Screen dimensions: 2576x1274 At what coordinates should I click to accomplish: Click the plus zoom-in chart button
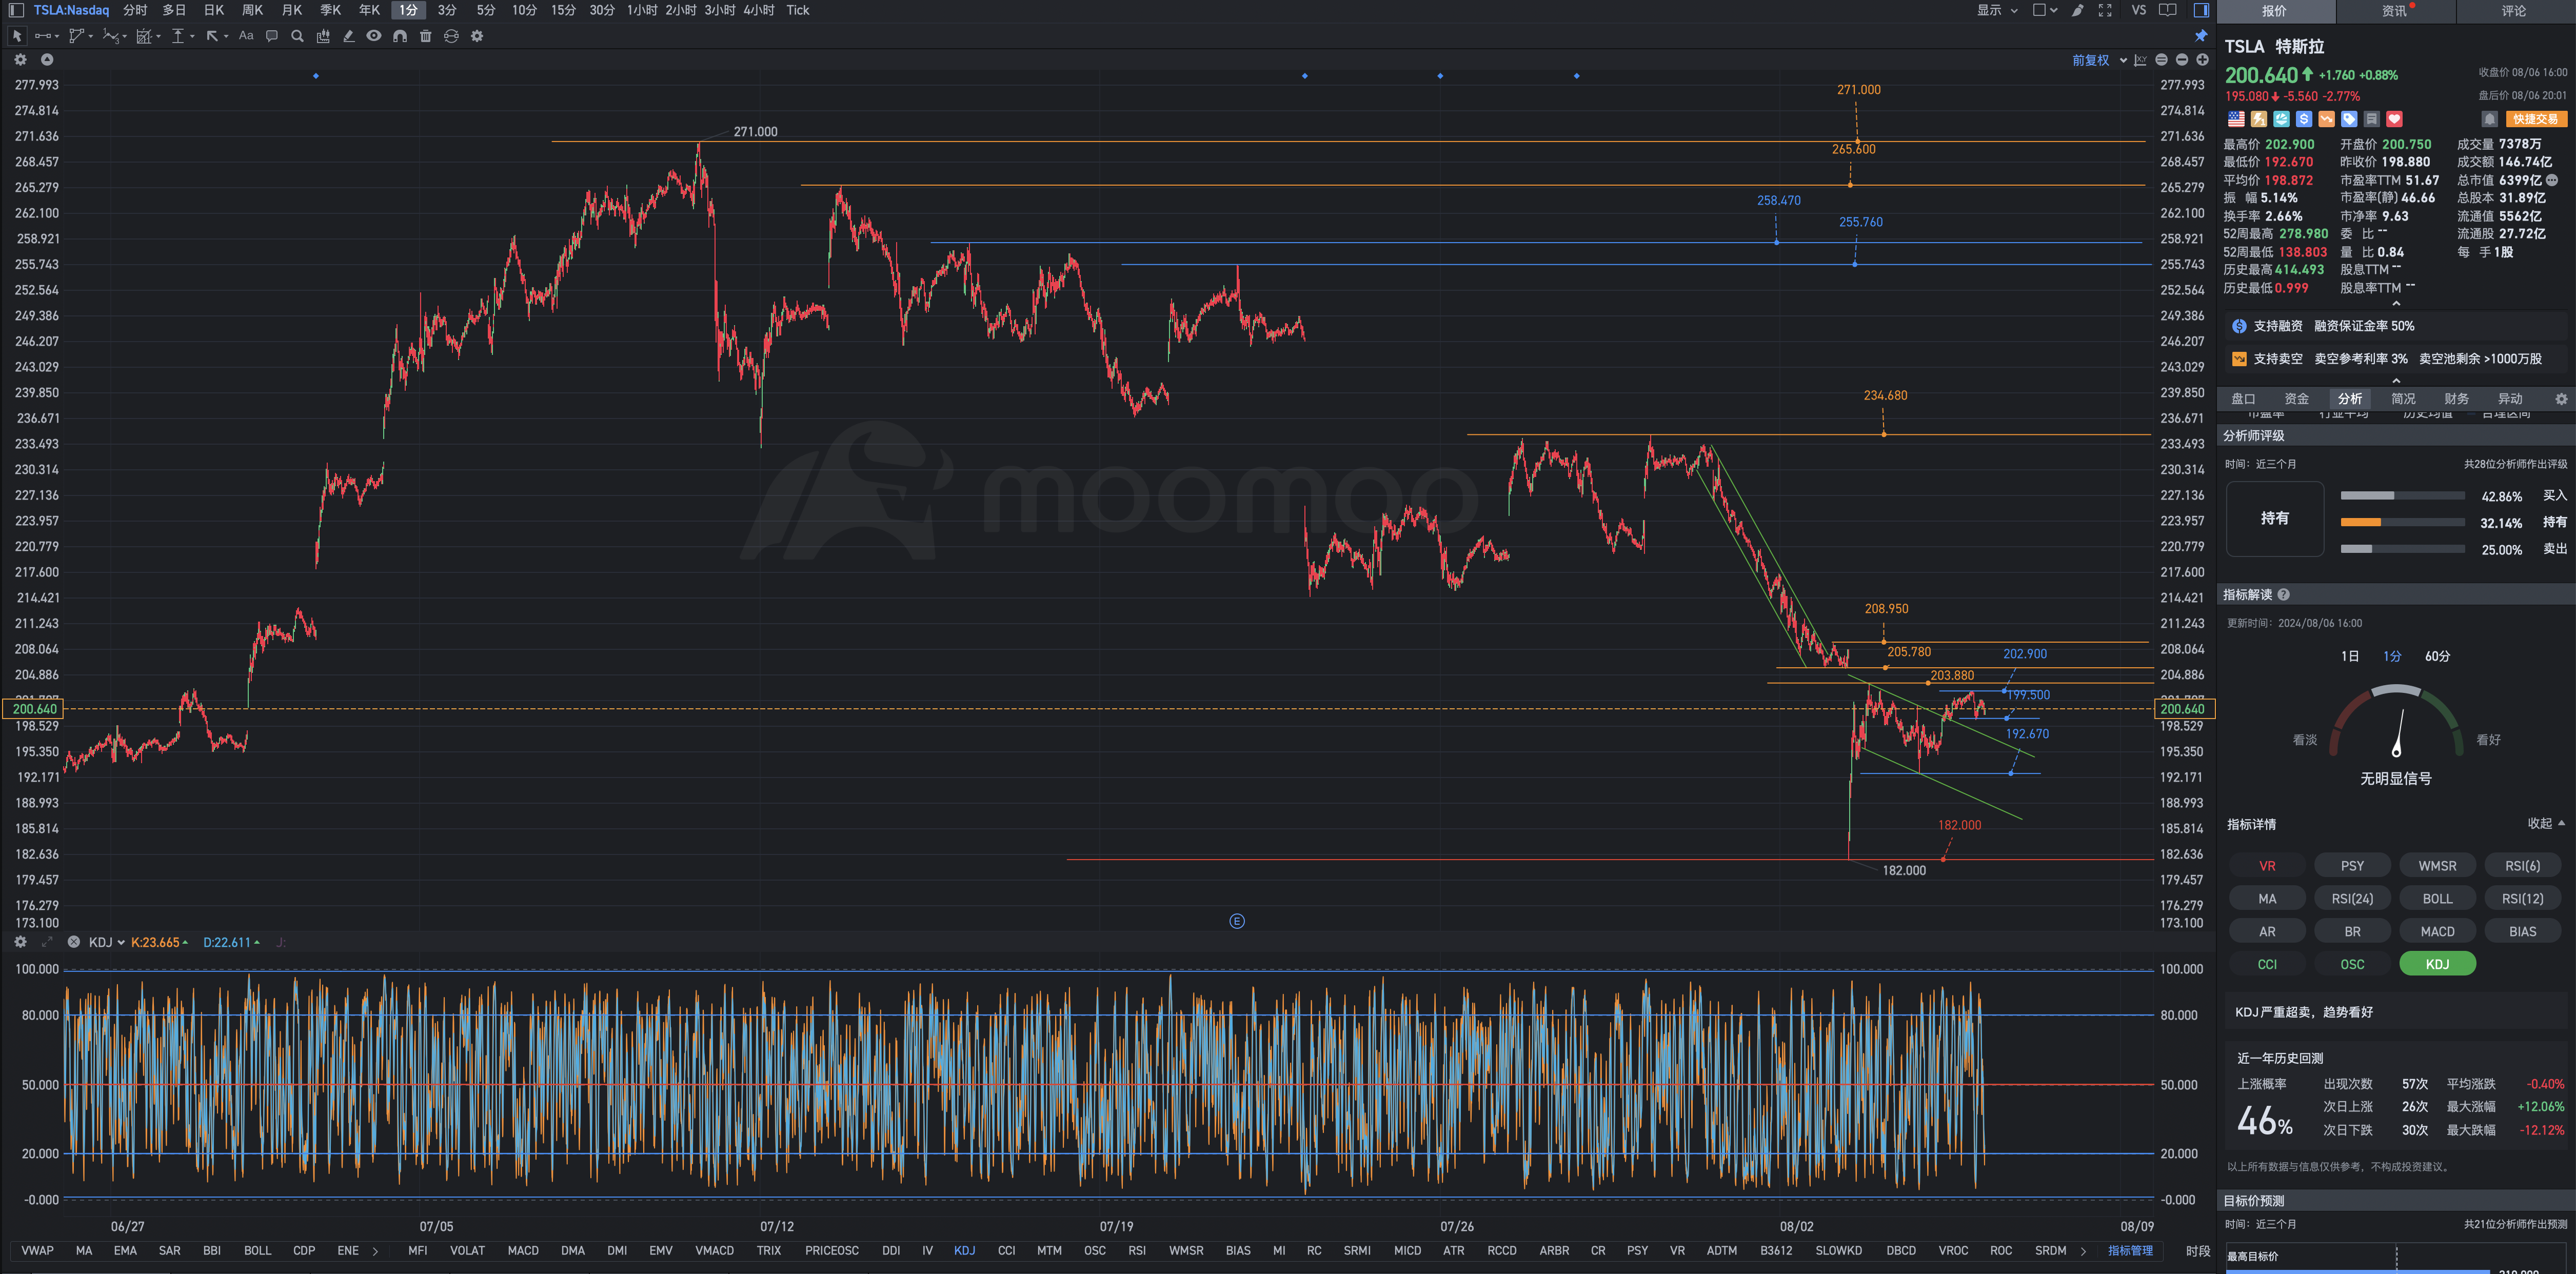(2202, 60)
